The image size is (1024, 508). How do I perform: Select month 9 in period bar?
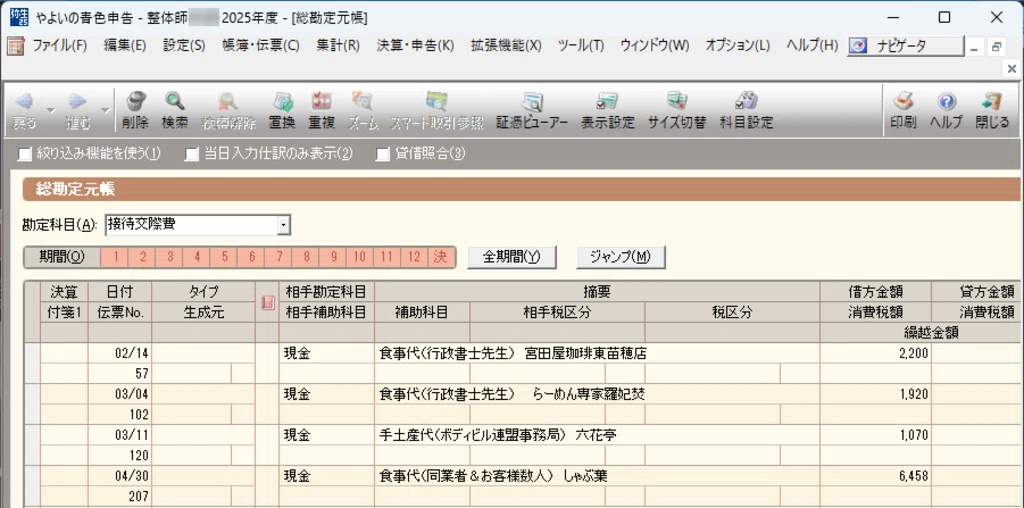pos(333,257)
